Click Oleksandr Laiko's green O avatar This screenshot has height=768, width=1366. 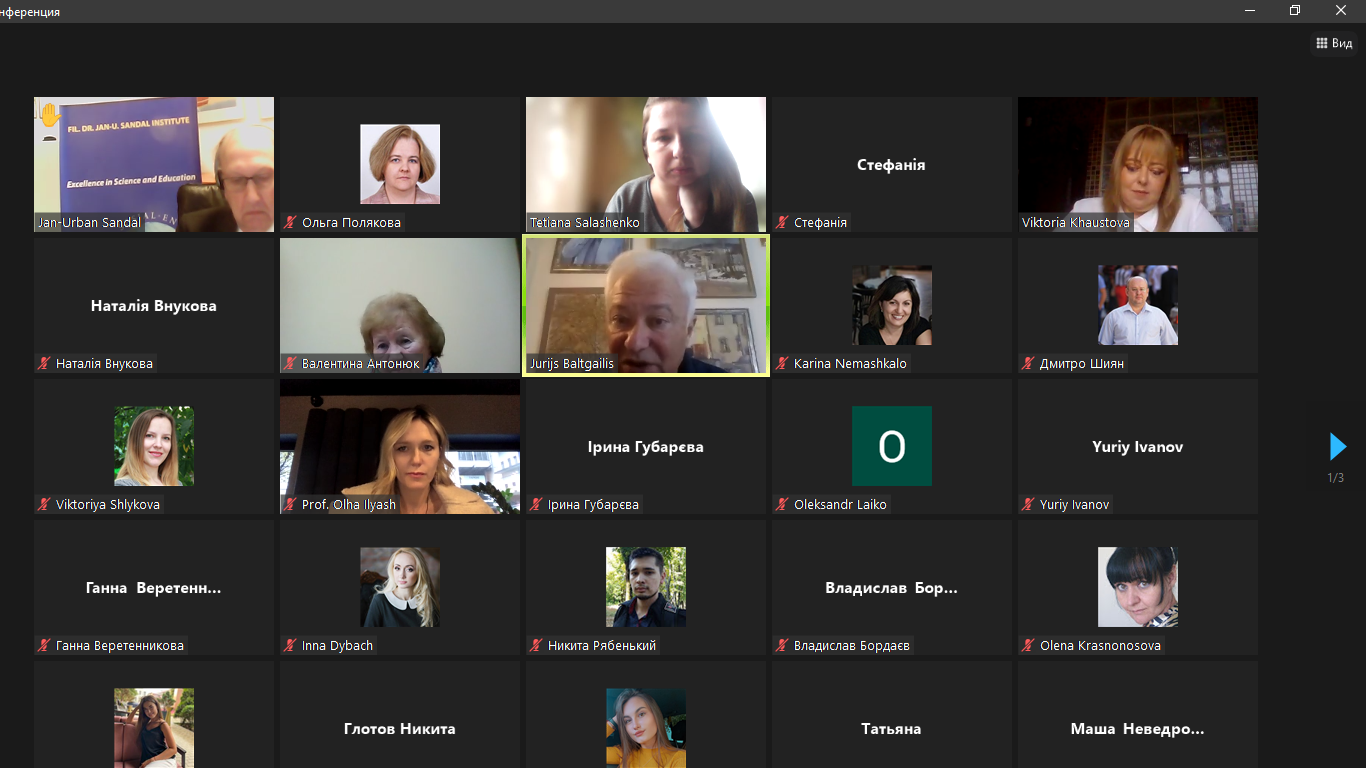[x=891, y=446]
